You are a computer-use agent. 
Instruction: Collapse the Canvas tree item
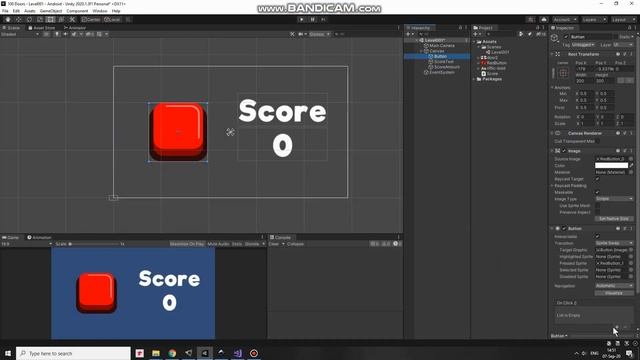click(x=422, y=51)
